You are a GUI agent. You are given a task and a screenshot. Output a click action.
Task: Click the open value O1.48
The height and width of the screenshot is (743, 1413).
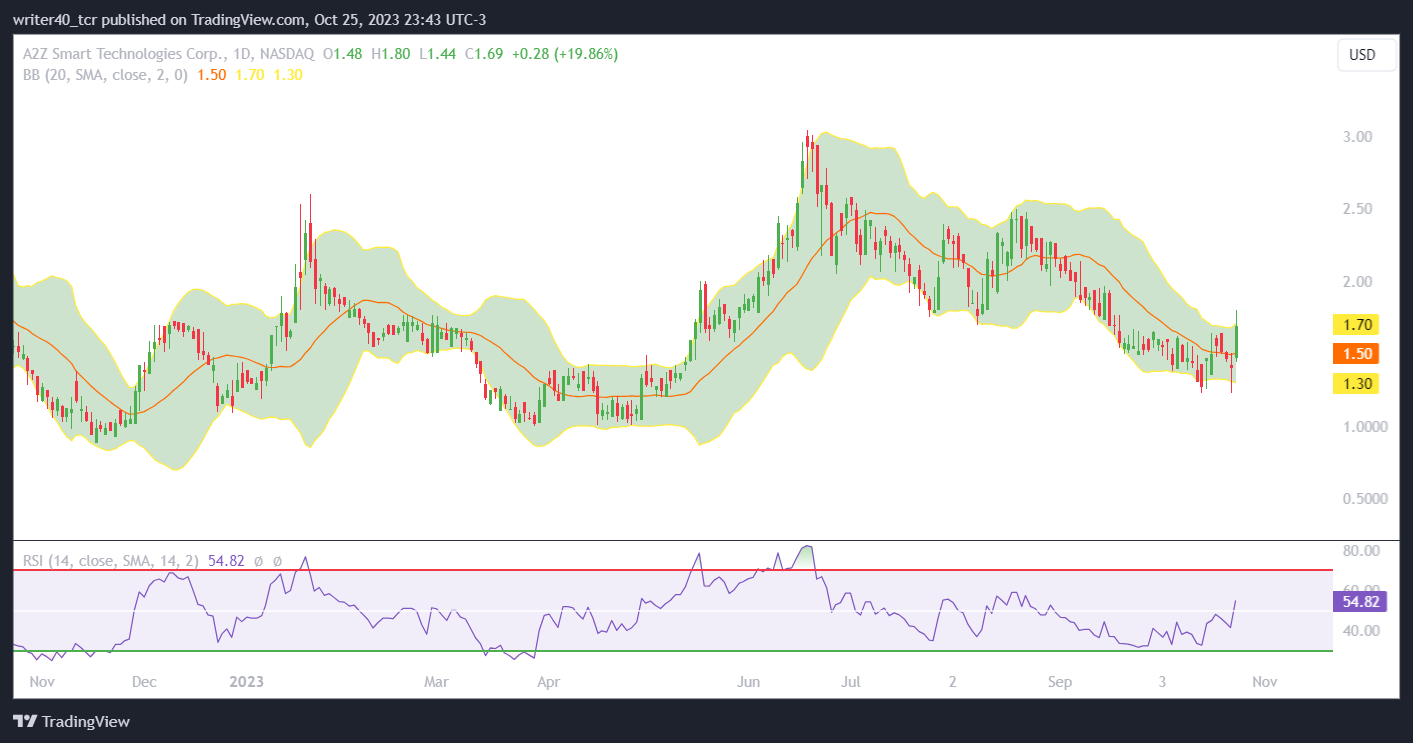(343, 54)
